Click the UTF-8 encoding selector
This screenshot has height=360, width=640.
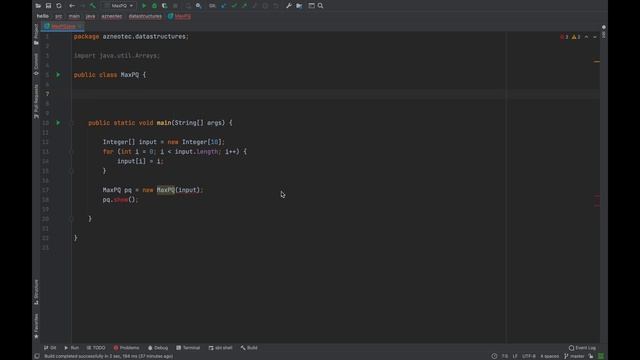(x=529, y=356)
